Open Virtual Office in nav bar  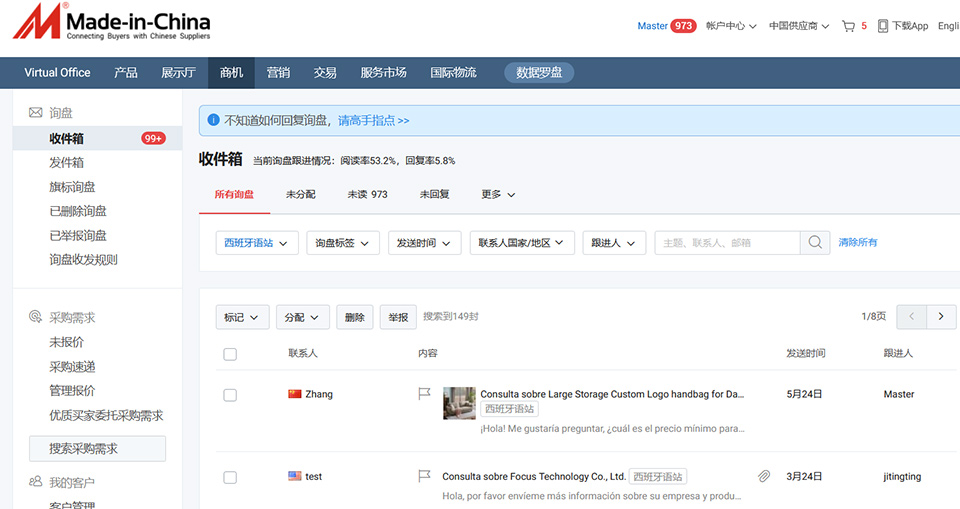pos(57,72)
